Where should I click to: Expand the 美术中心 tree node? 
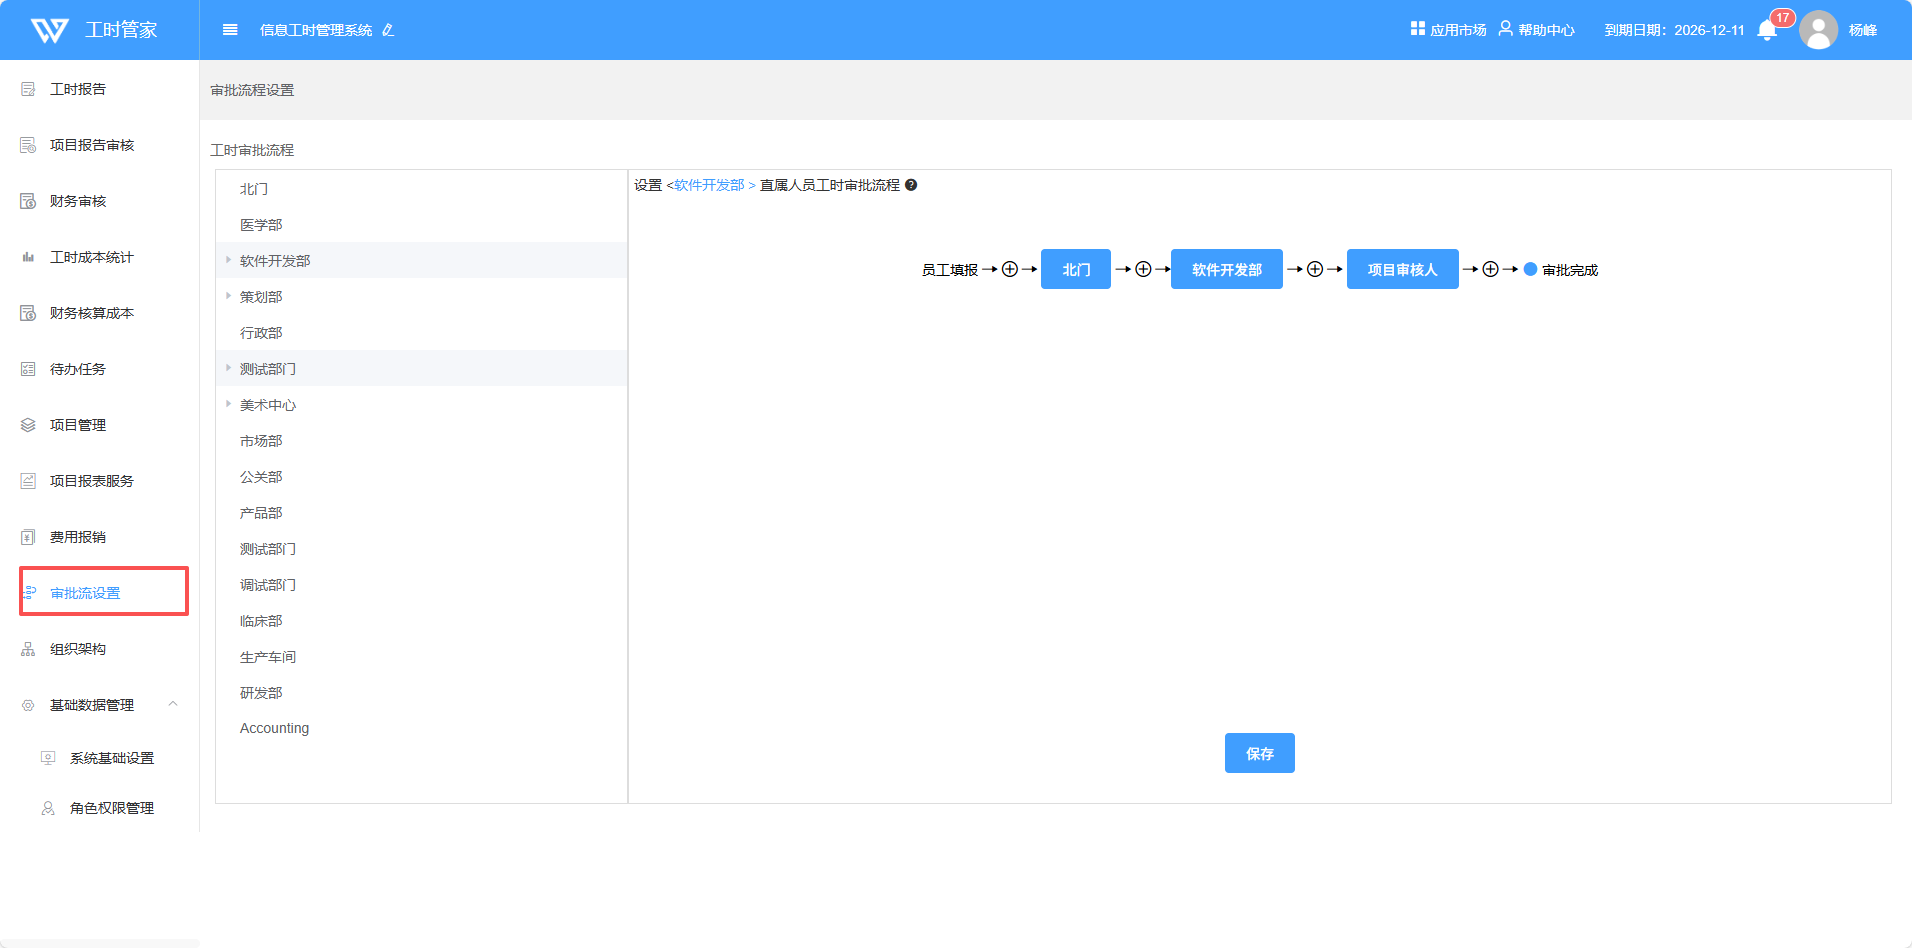(229, 404)
